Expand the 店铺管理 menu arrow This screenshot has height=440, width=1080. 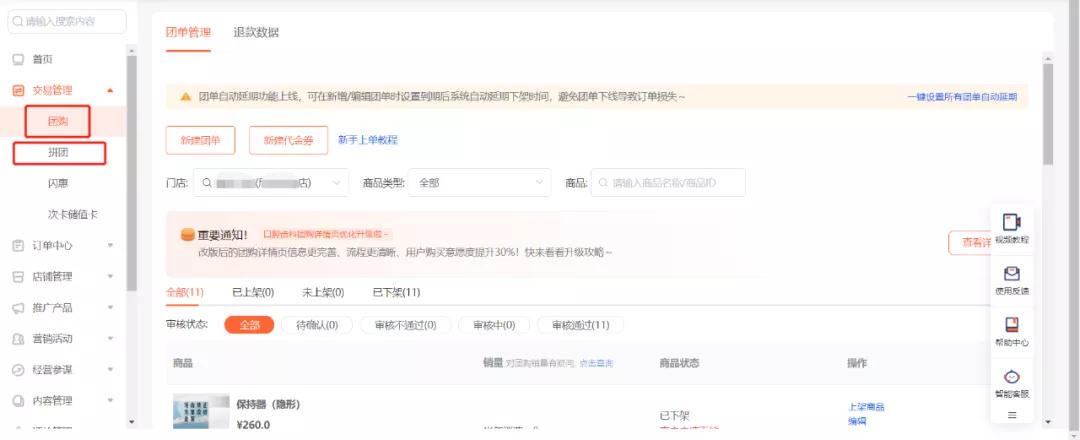click(110, 276)
